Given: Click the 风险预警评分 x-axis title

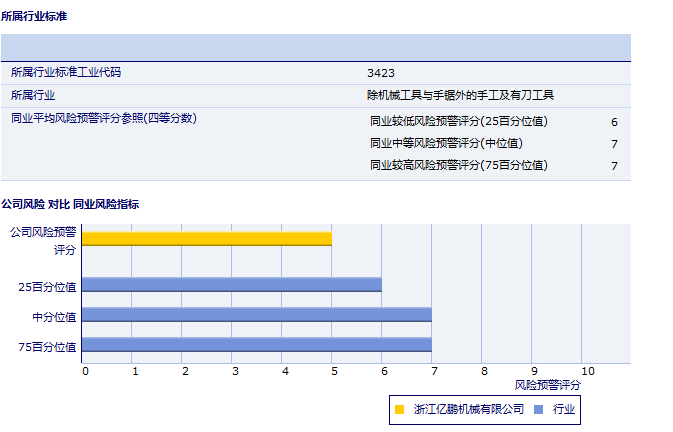Looking at the screenshot, I should pyautogui.click(x=547, y=385).
